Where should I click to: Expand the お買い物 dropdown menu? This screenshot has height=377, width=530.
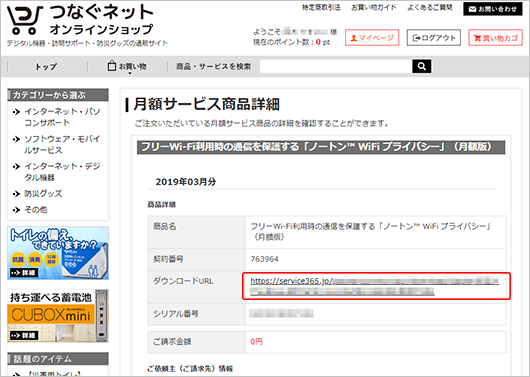point(127,67)
